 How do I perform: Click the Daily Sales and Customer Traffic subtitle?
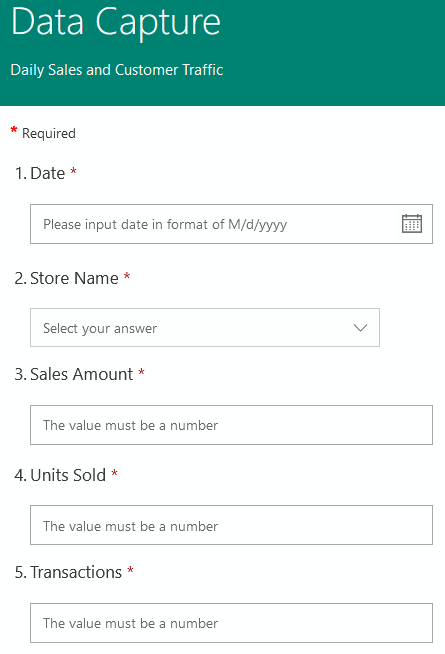(x=117, y=70)
